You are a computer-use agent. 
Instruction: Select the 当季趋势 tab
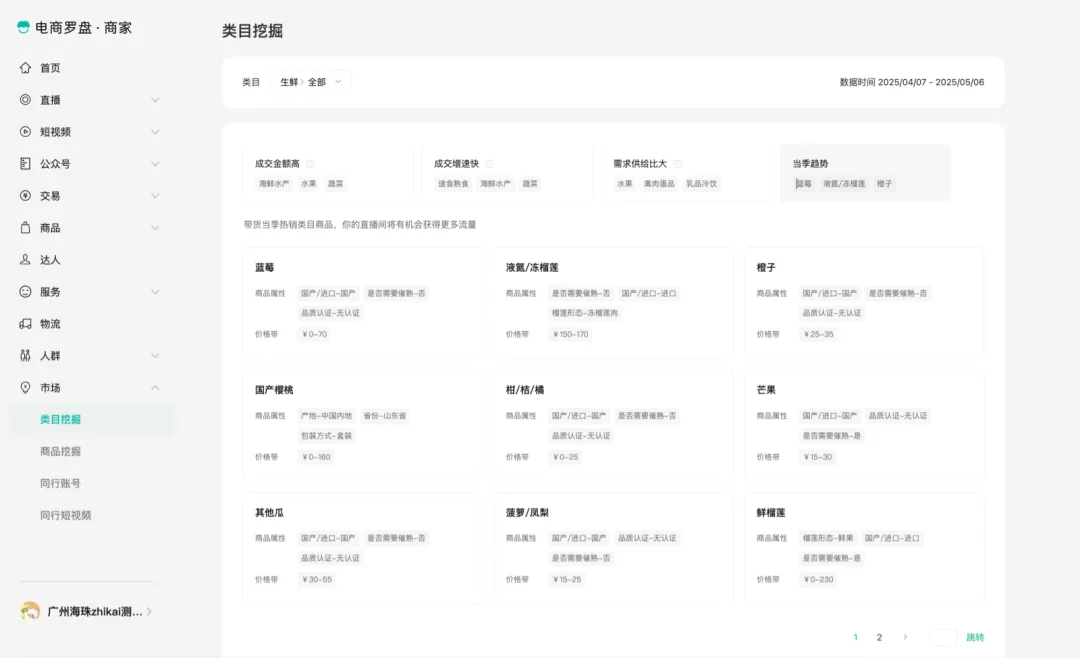865,173
